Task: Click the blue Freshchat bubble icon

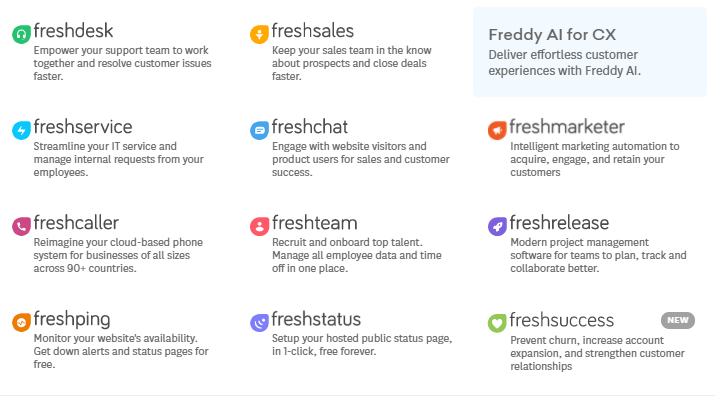Action: (259, 130)
